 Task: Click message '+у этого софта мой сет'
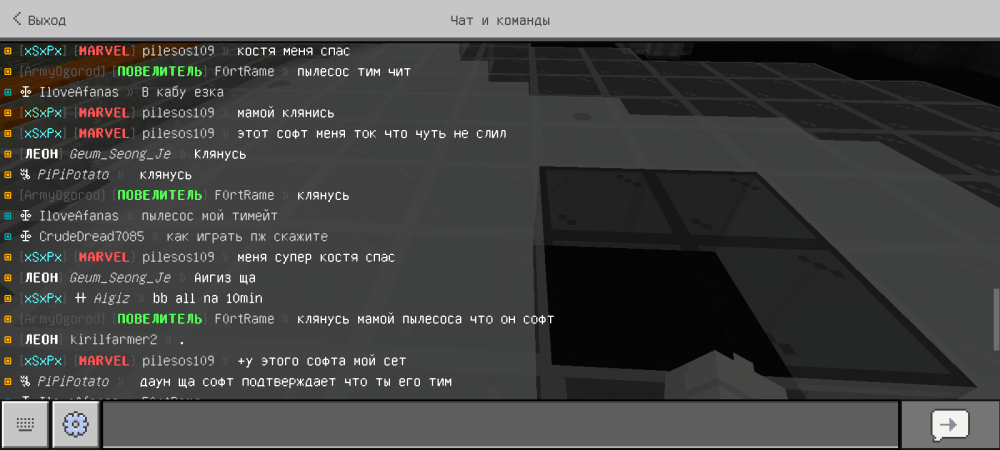click(x=321, y=361)
